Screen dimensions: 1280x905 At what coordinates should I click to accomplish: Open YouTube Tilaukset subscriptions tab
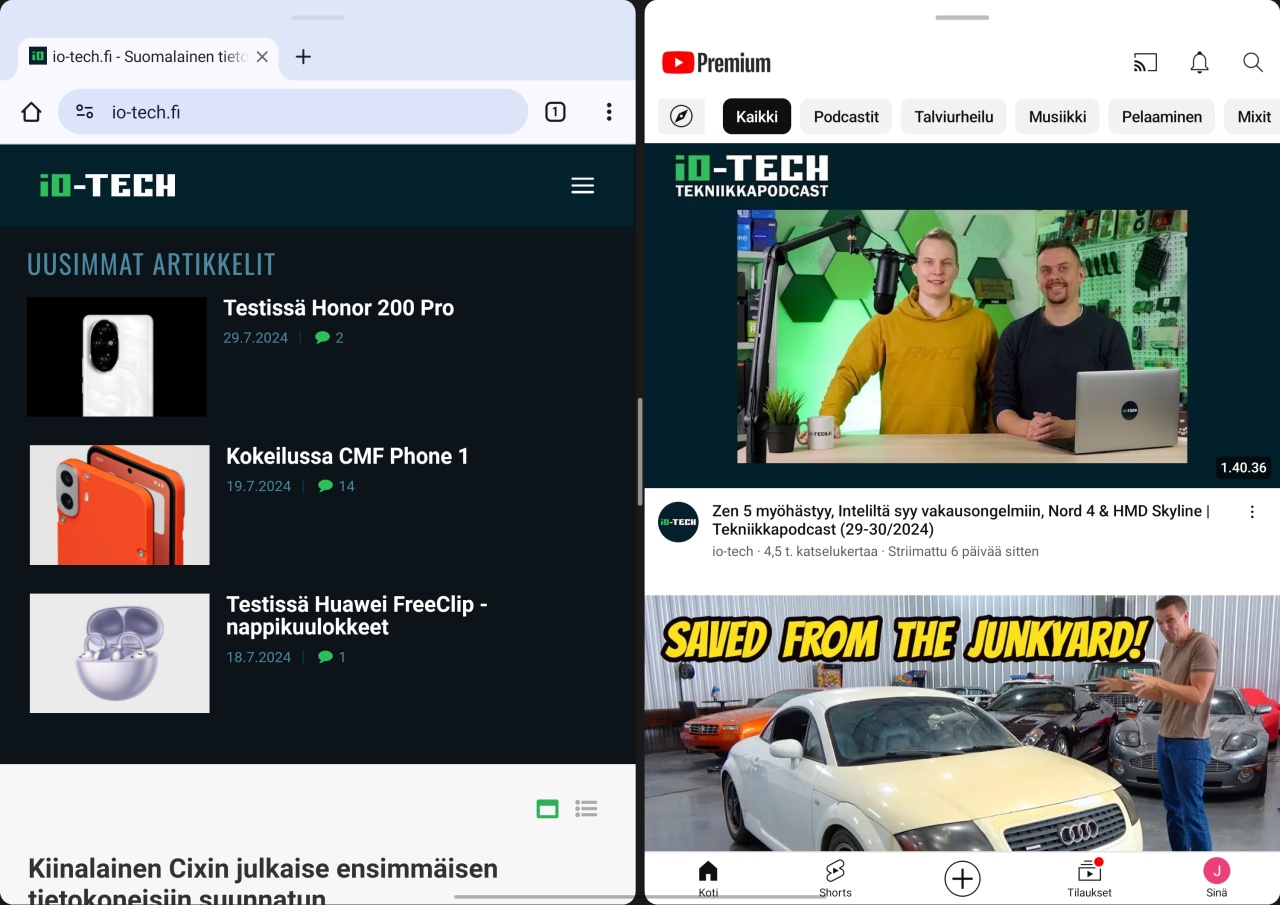coord(1089,879)
